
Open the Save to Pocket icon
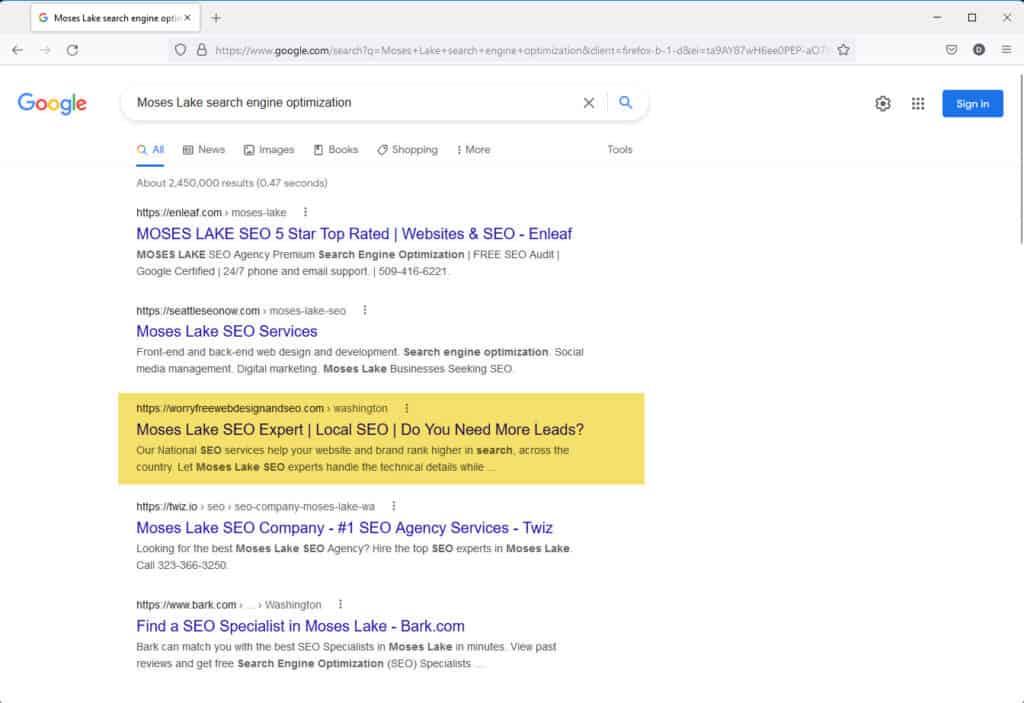pos(951,50)
